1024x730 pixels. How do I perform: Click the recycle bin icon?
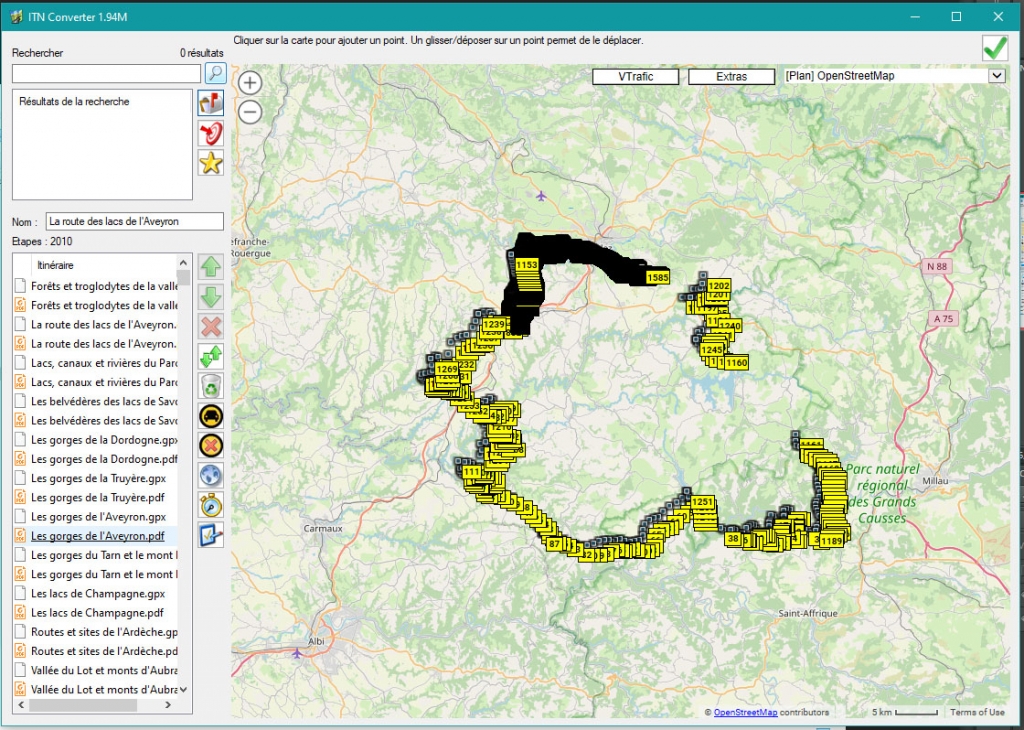point(211,387)
